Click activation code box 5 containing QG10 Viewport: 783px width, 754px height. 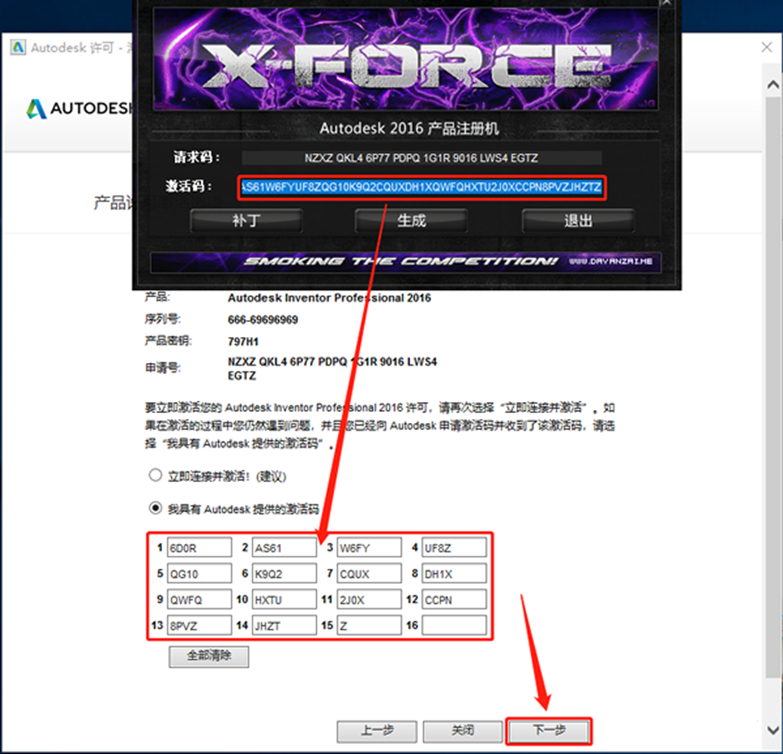[x=199, y=573]
